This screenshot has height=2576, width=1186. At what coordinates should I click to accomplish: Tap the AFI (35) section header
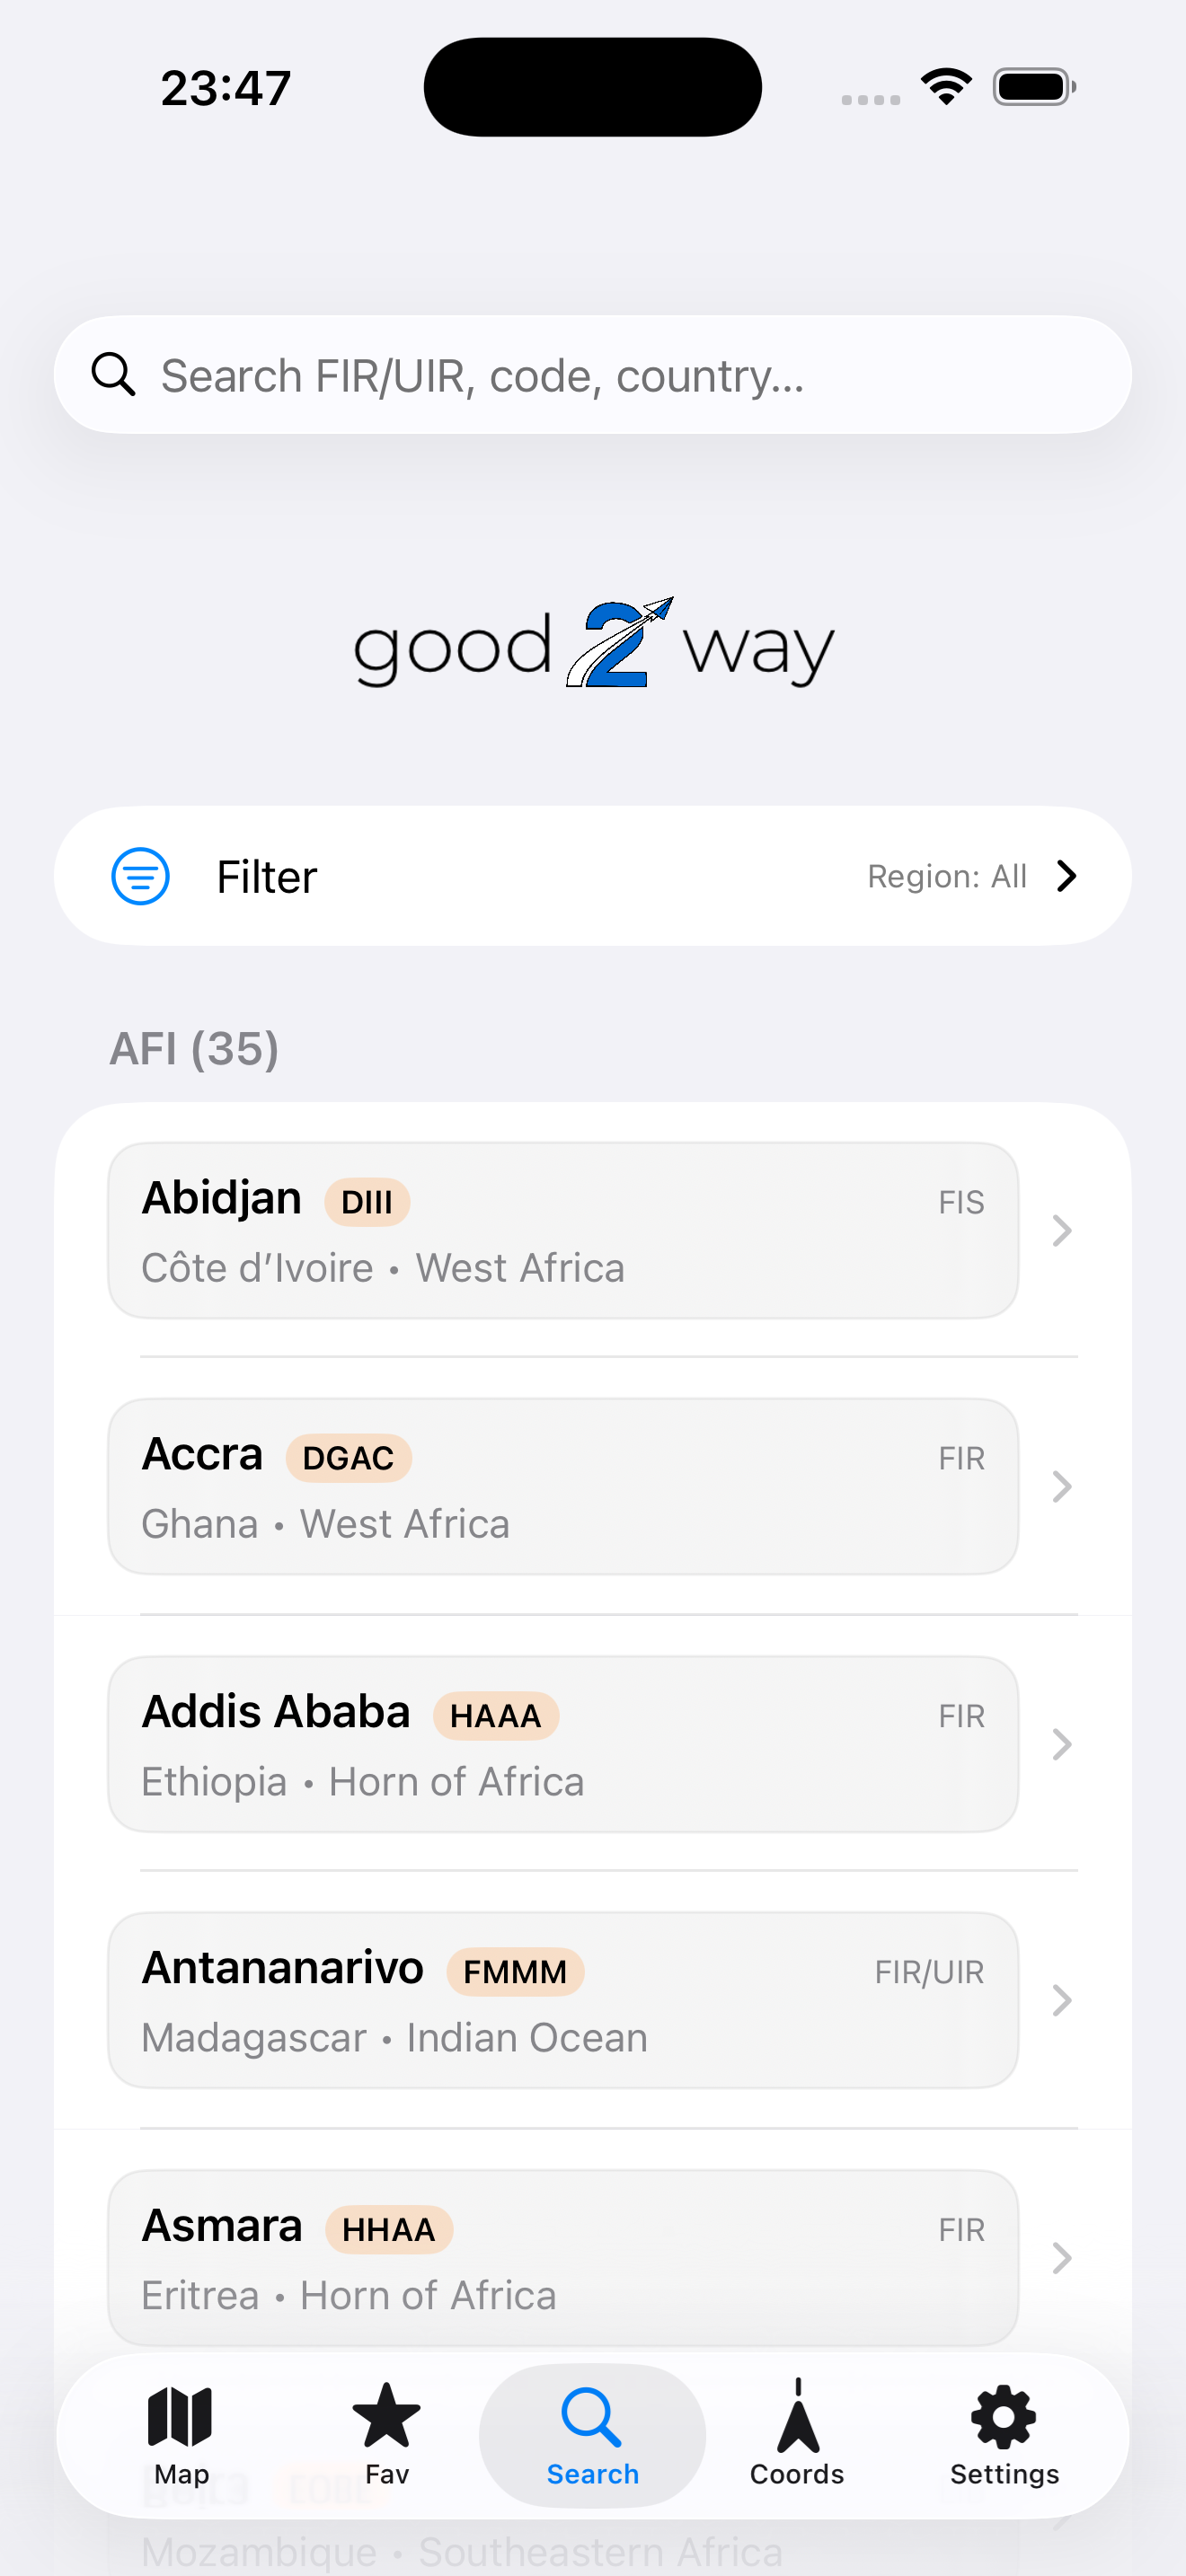[x=194, y=1049]
